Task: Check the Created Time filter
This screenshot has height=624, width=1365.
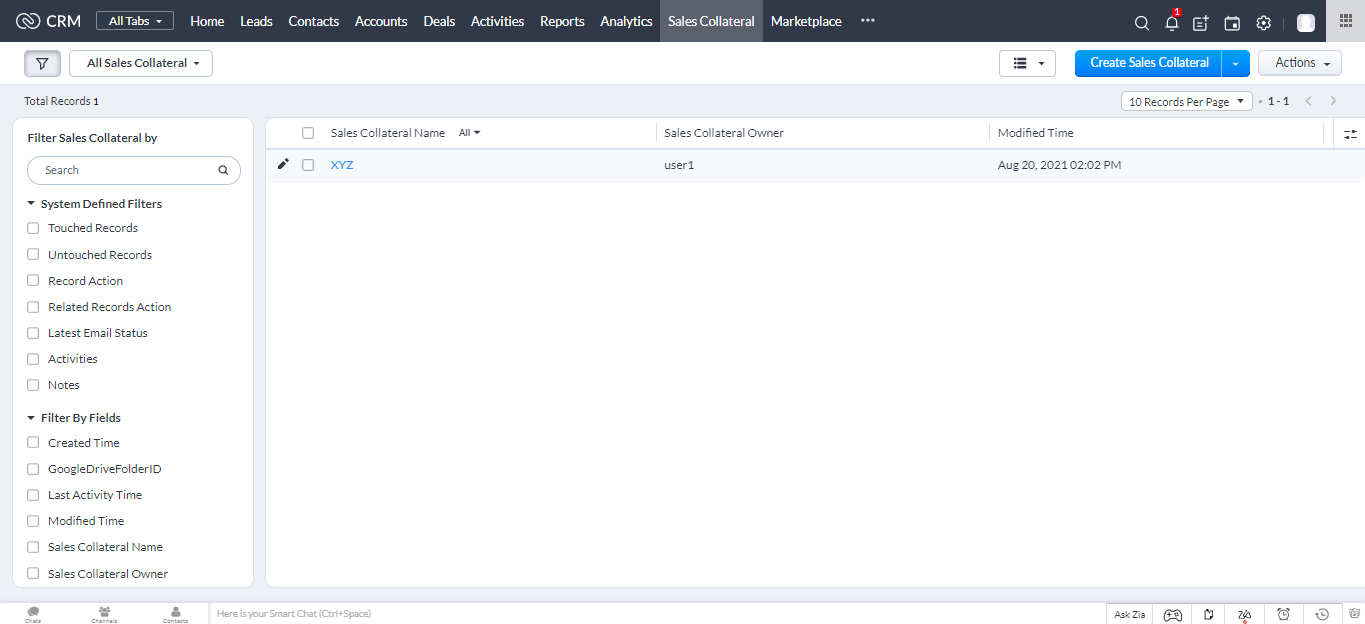Action: point(33,443)
